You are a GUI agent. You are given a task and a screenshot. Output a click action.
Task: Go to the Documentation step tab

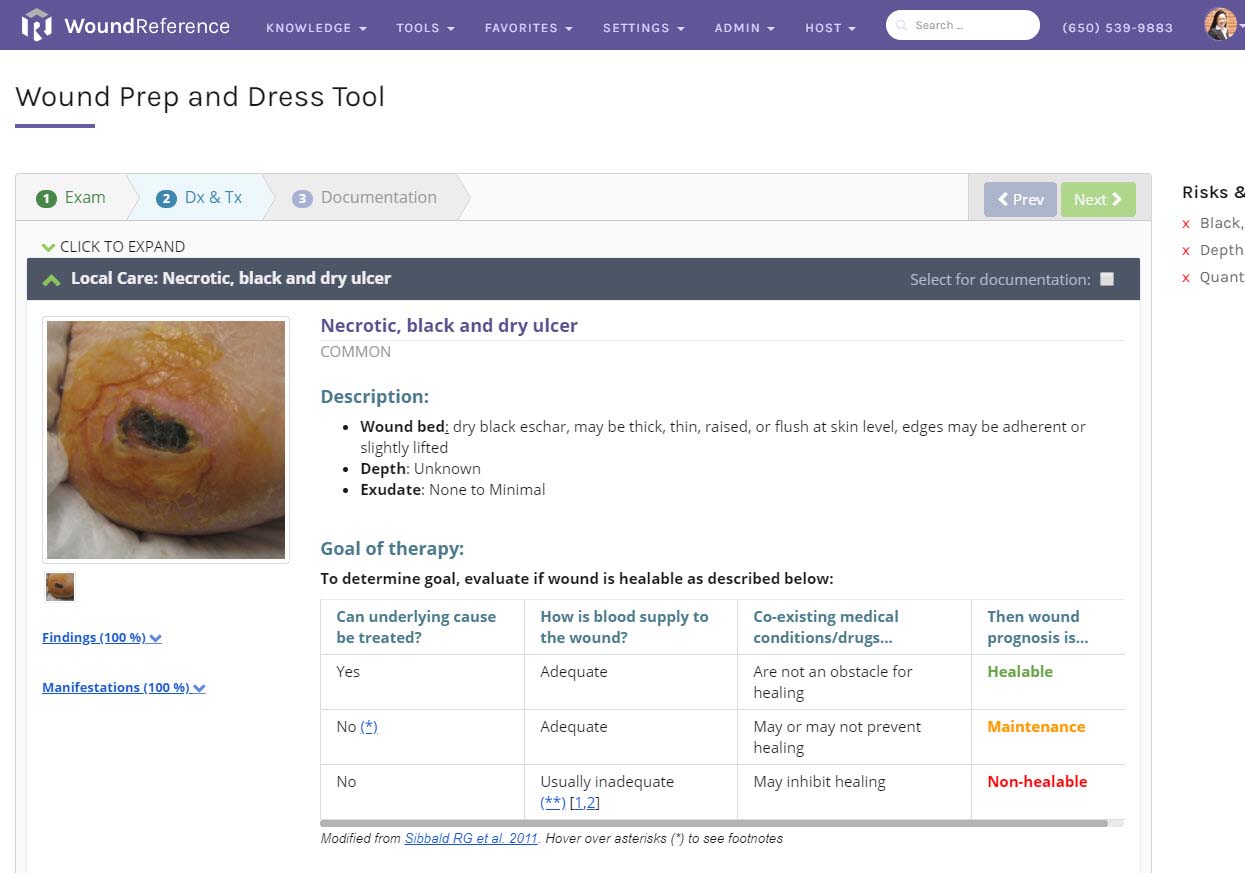point(366,198)
